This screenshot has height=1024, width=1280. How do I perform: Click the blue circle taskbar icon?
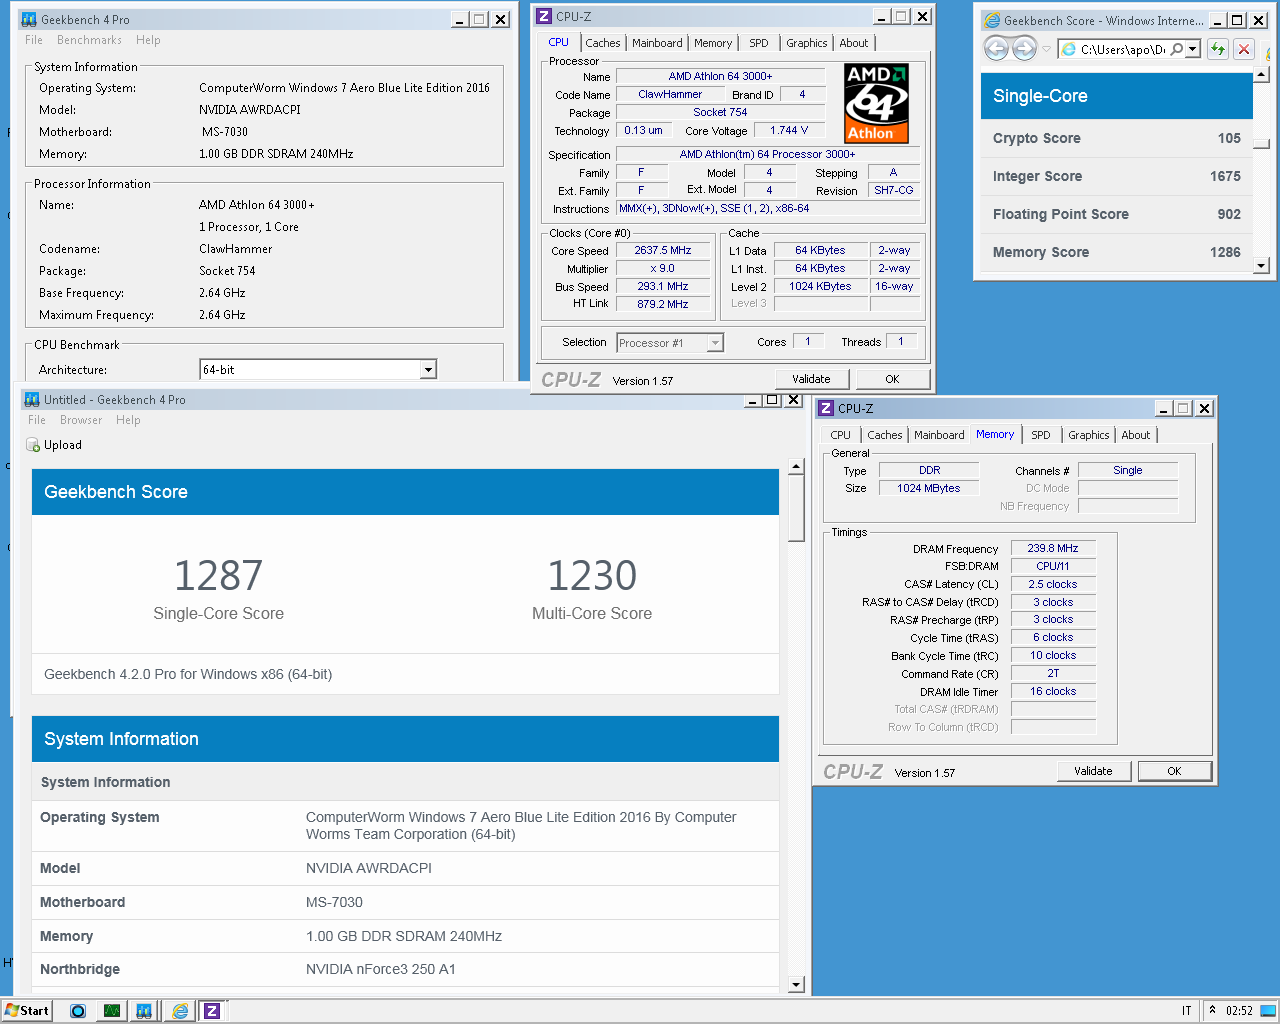tap(78, 1011)
